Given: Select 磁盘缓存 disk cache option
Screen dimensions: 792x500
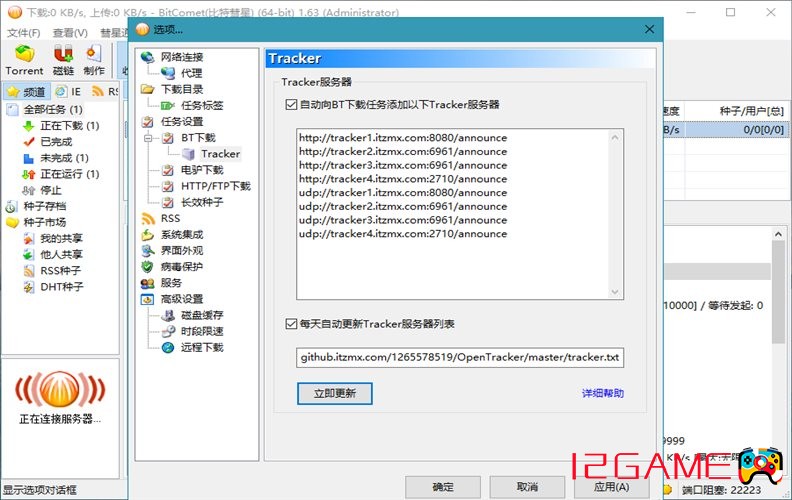Looking at the screenshot, I should [201, 315].
